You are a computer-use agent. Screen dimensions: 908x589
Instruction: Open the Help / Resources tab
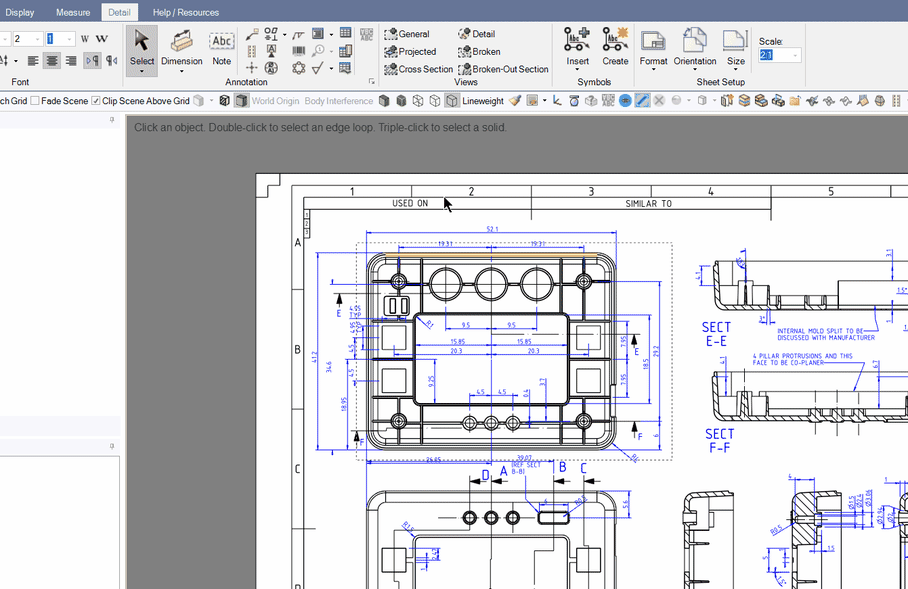click(x=186, y=12)
